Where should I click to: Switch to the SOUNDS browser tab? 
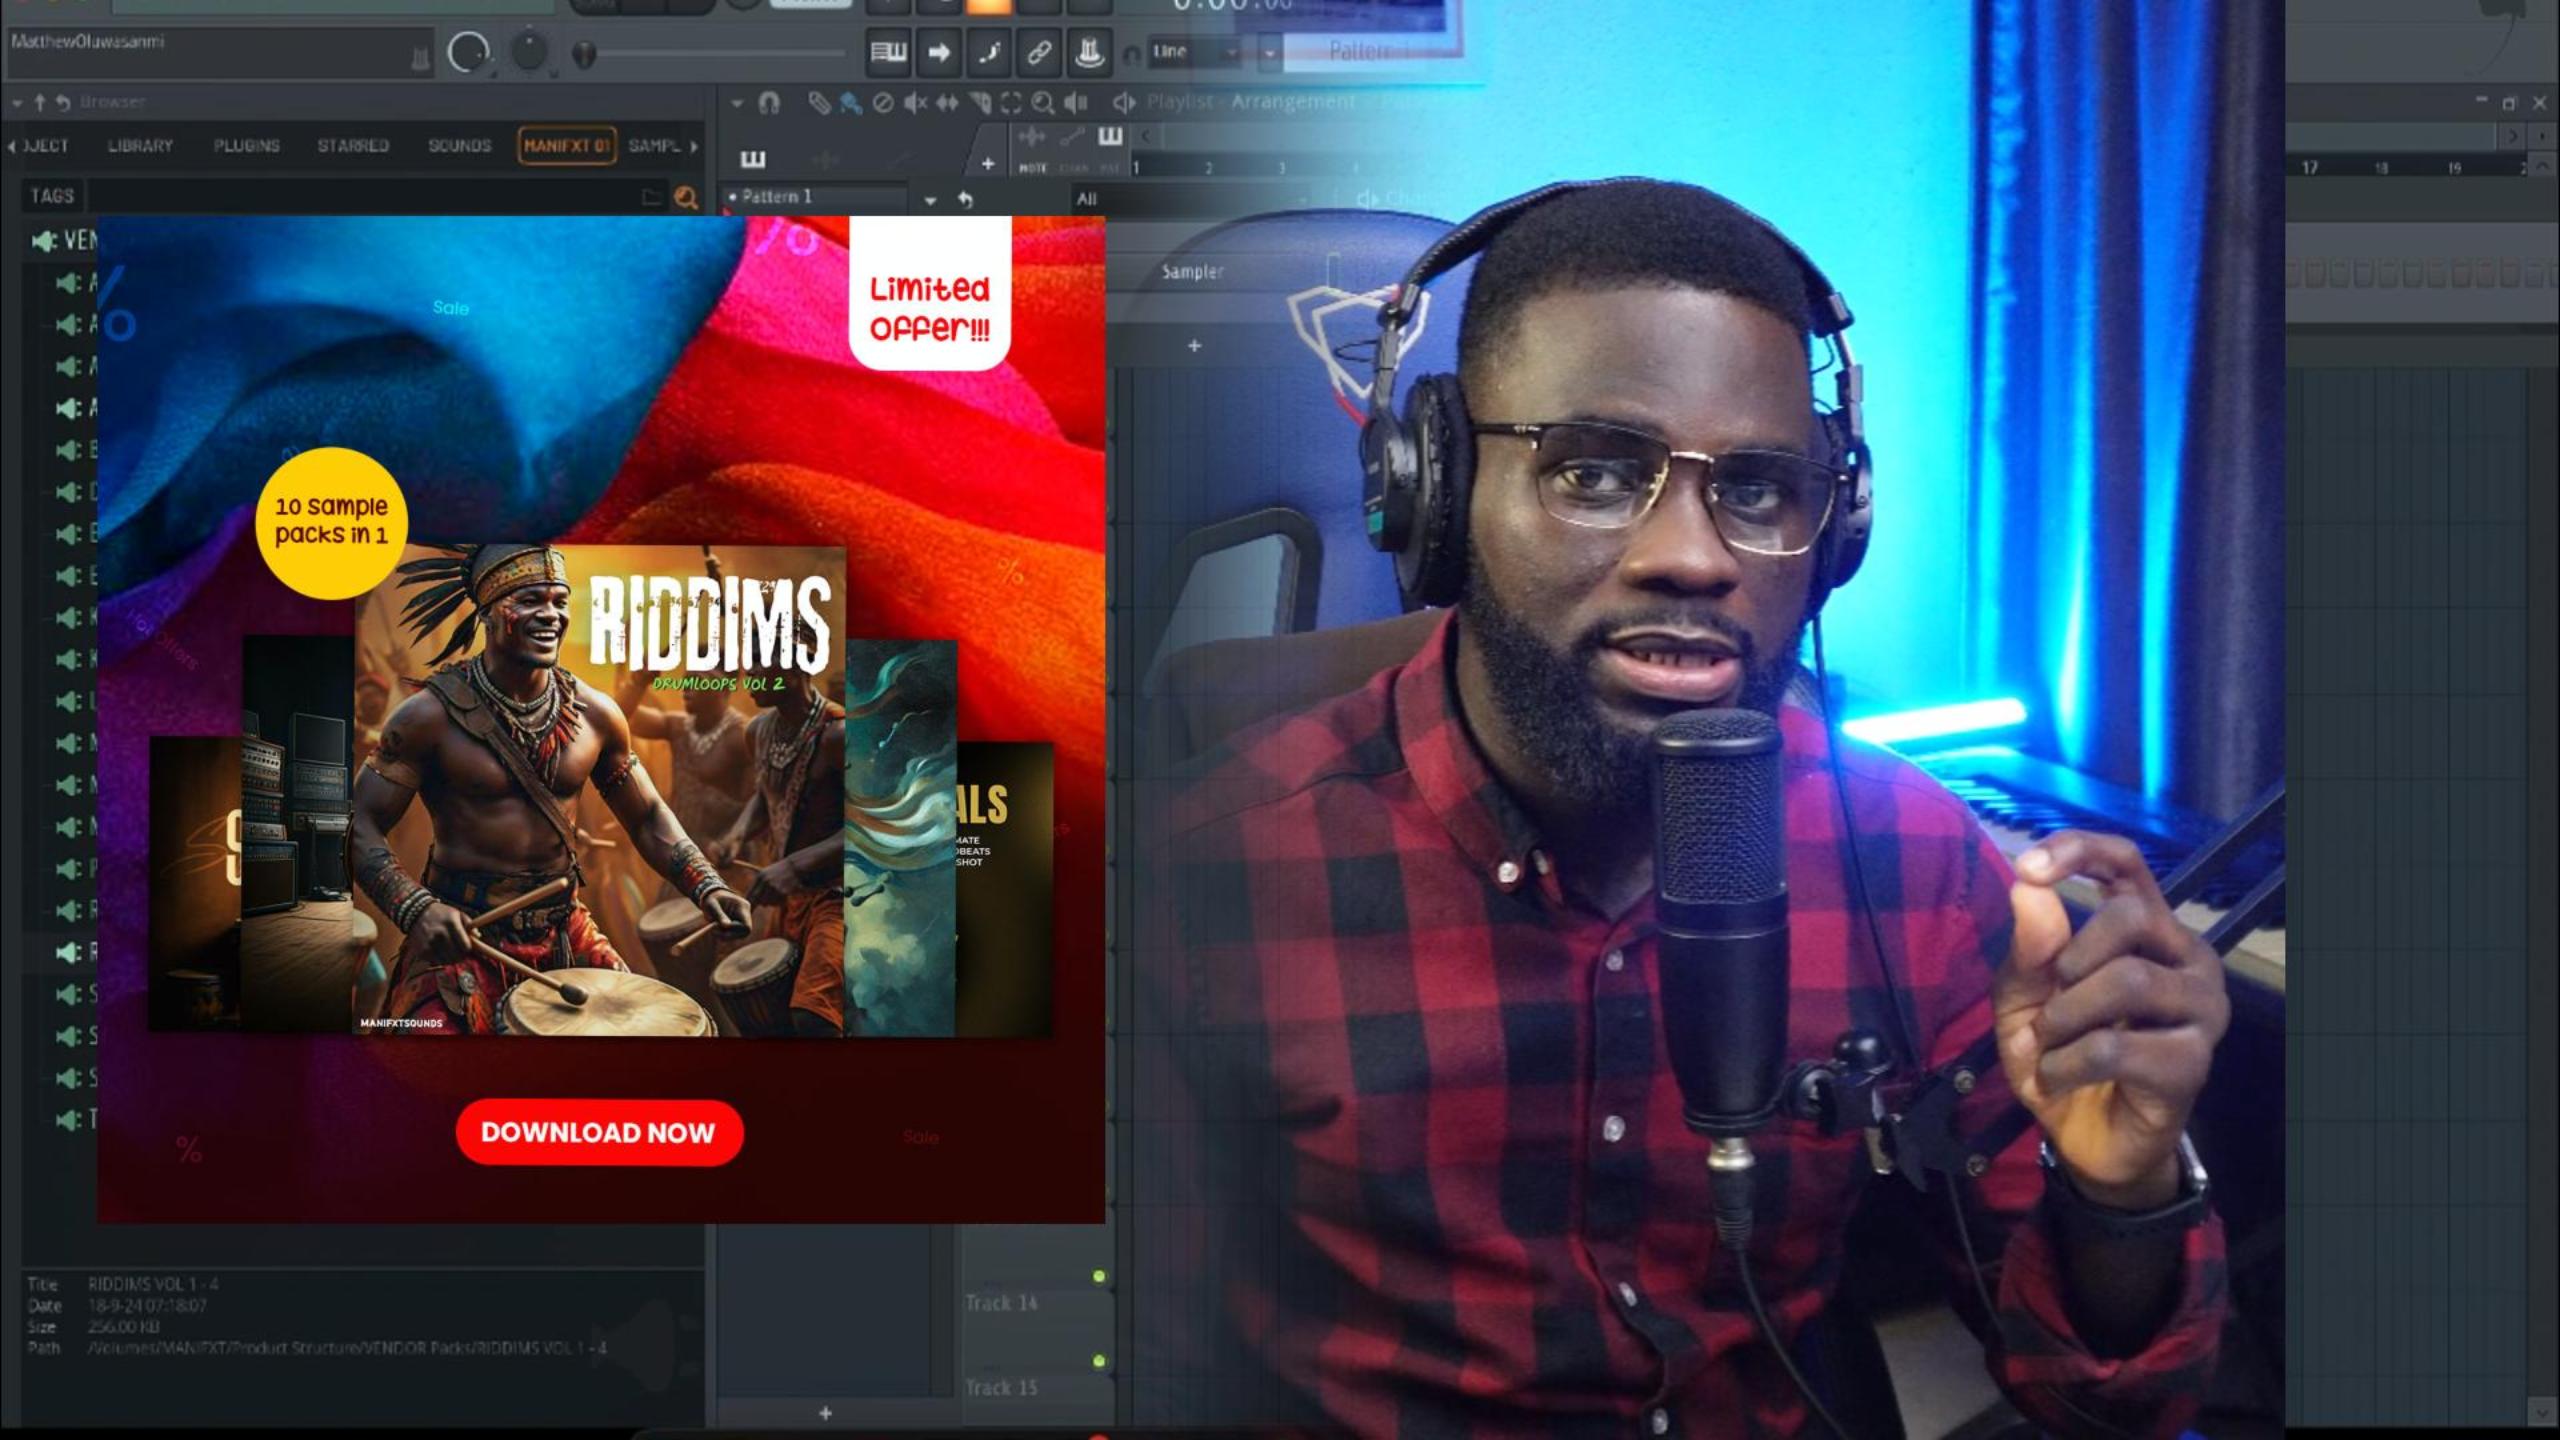tap(459, 146)
